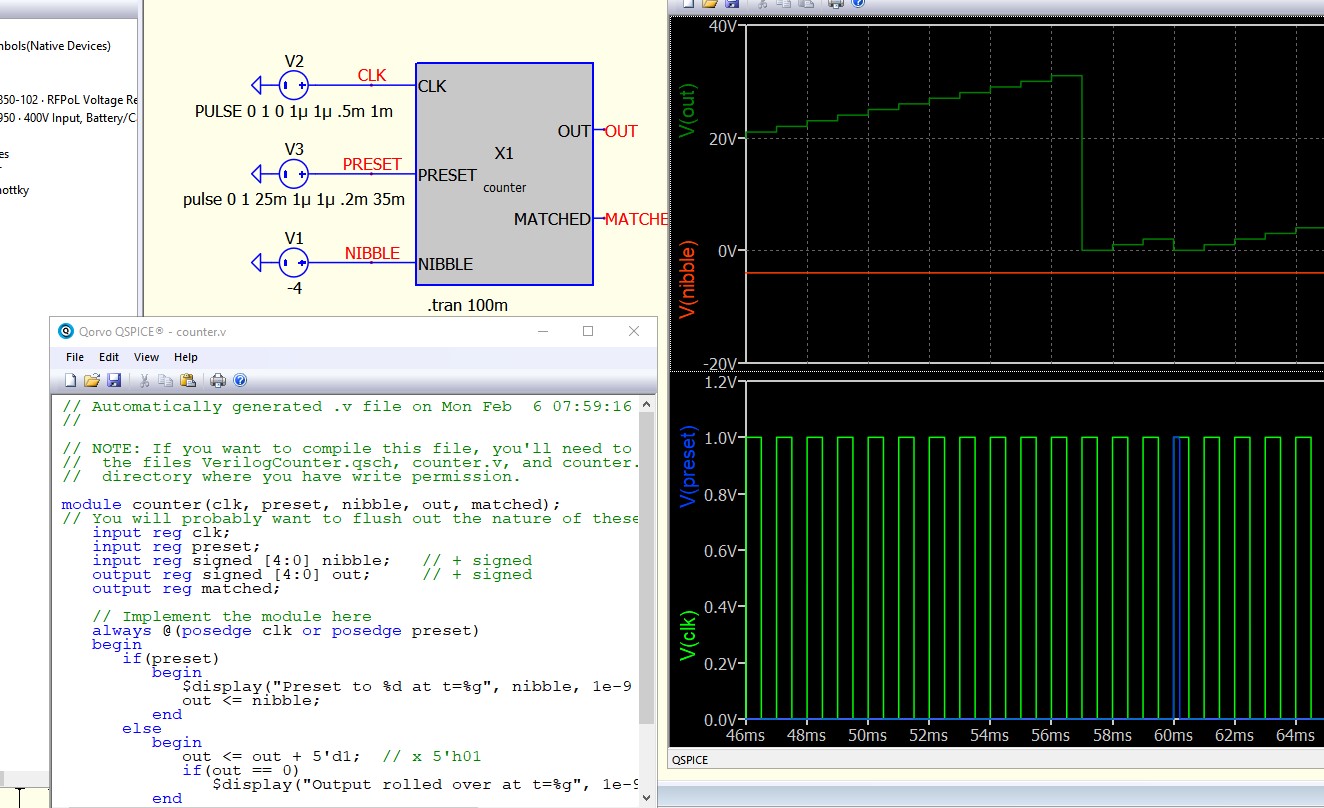Screen dimensions: 1324x808
Task: Print counter.v with the printer icon
Action: (x=218, y=380)
